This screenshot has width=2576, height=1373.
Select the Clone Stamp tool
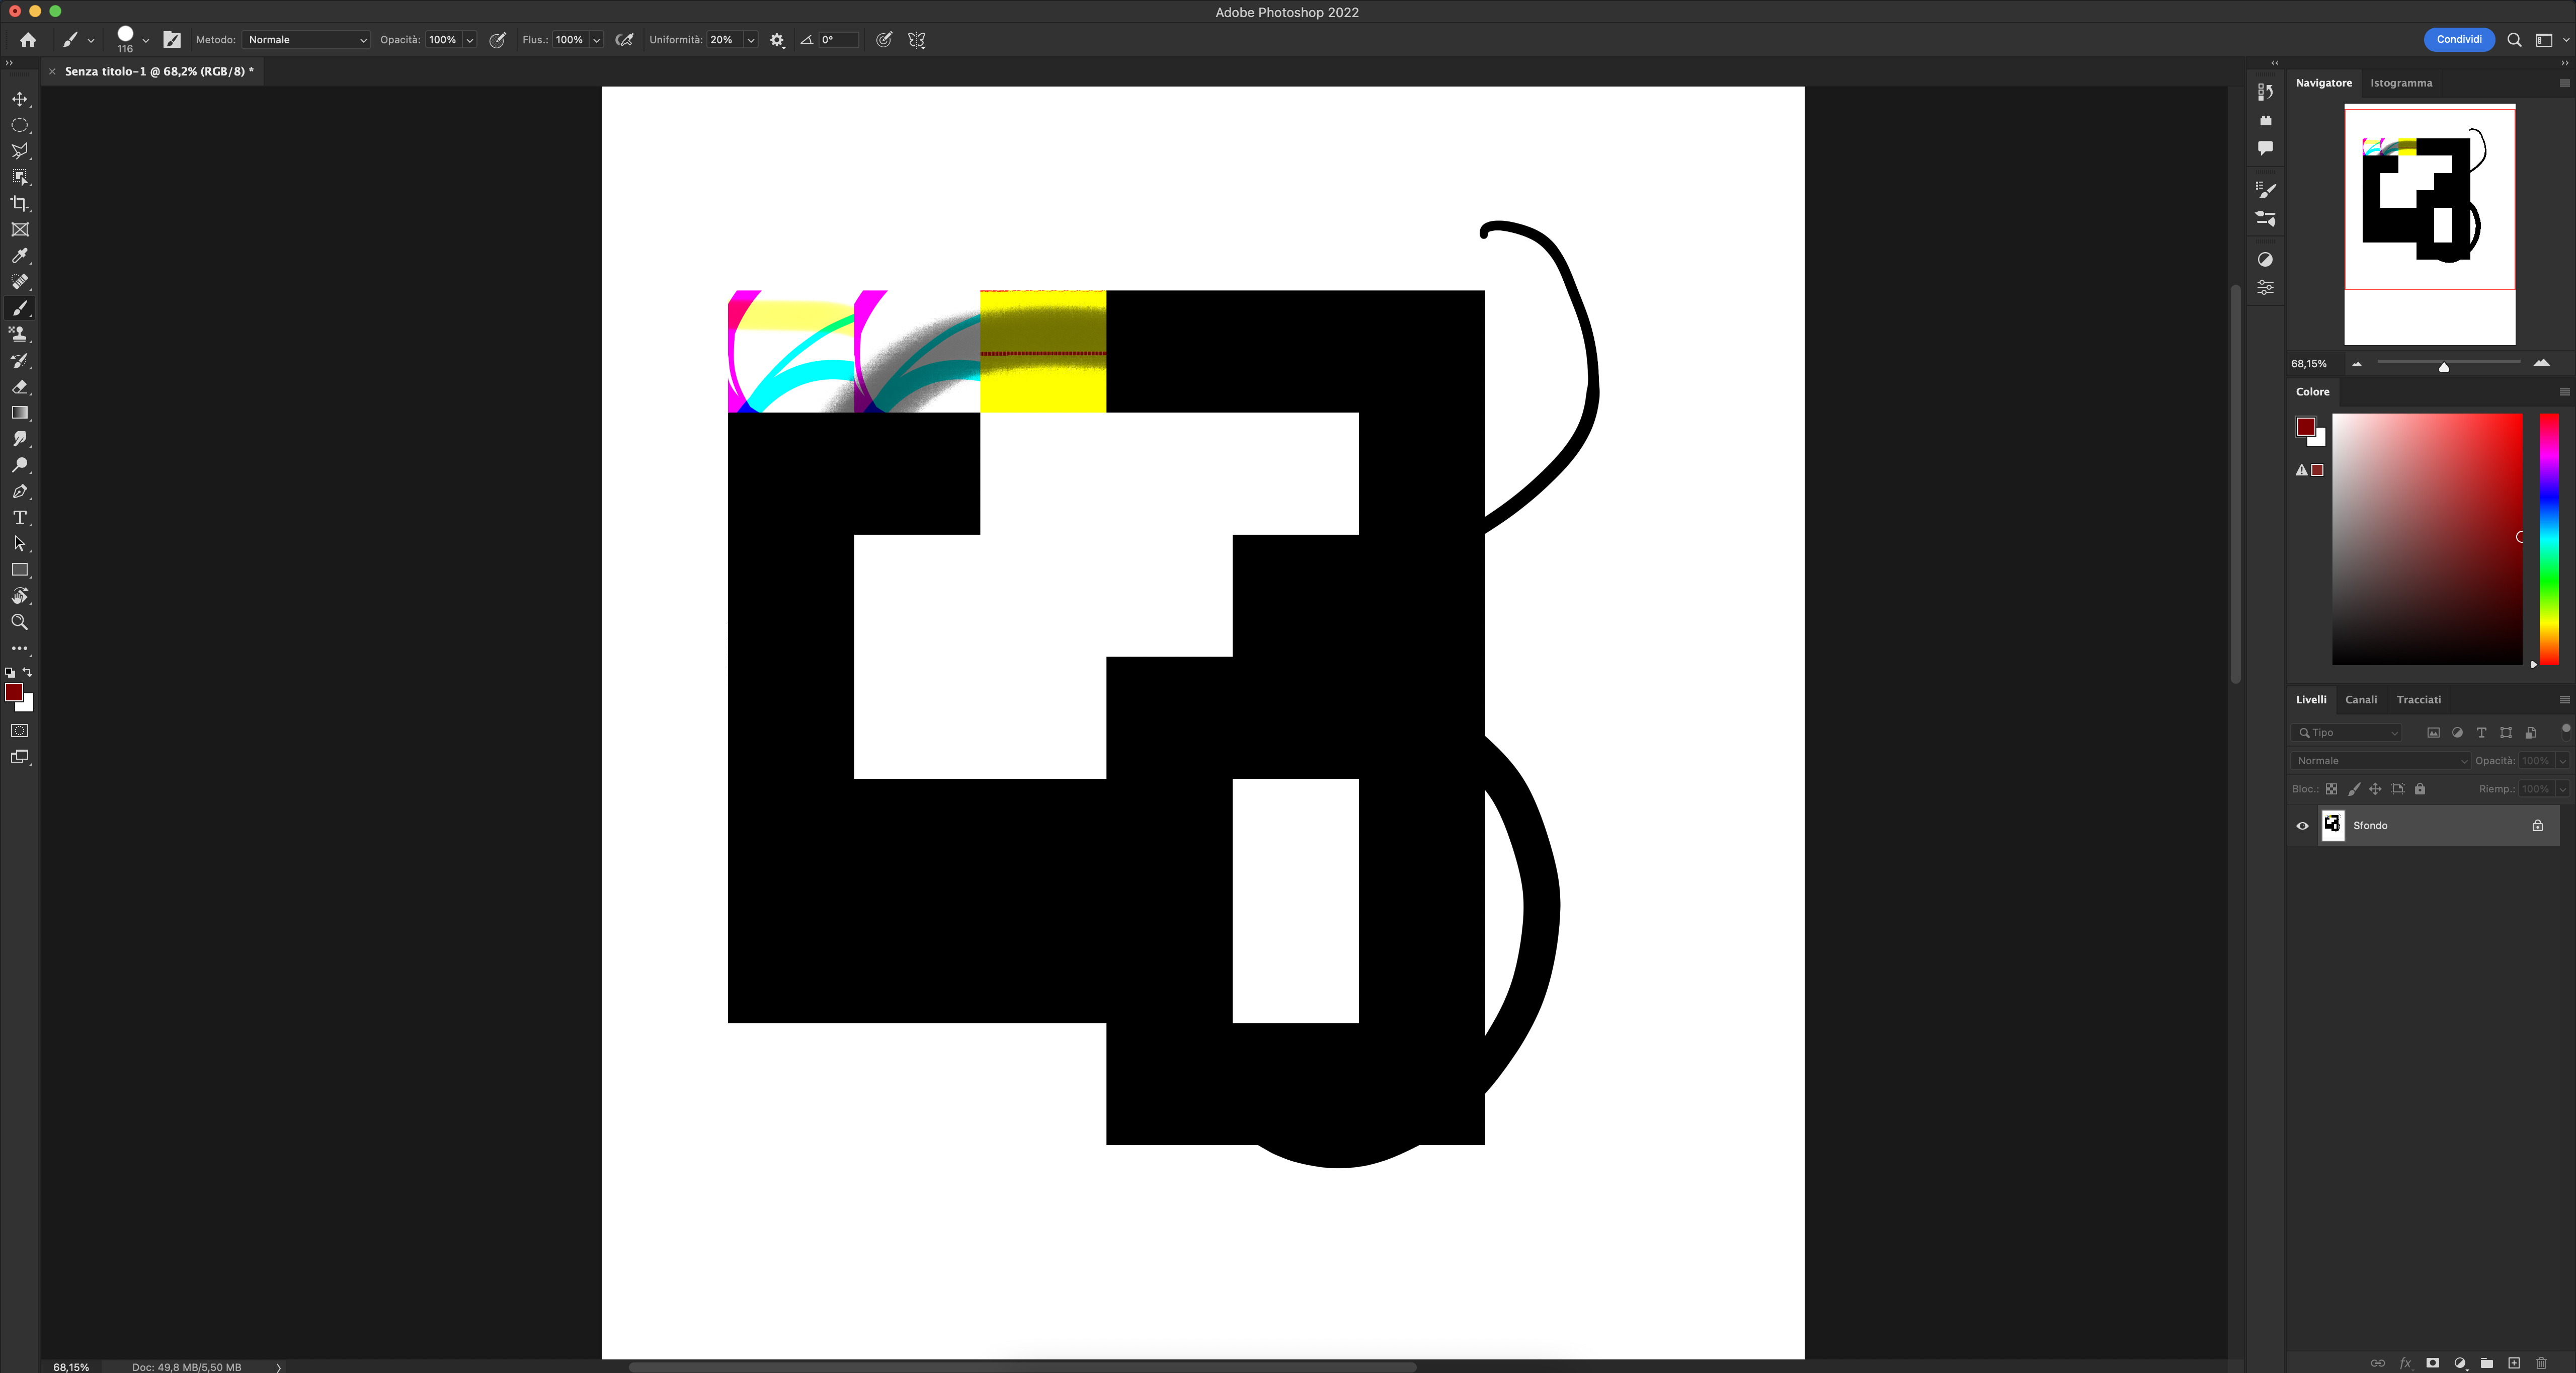coord(20,334)
